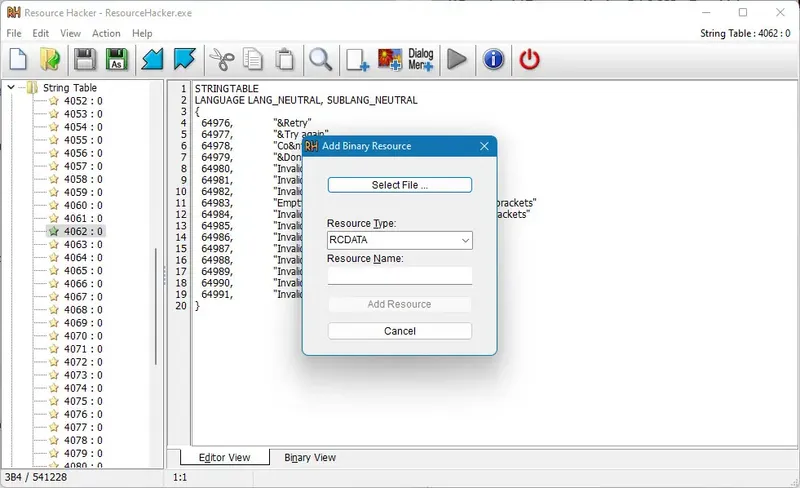Click the star icon of 4077 : 0

(x=54, y=427)
